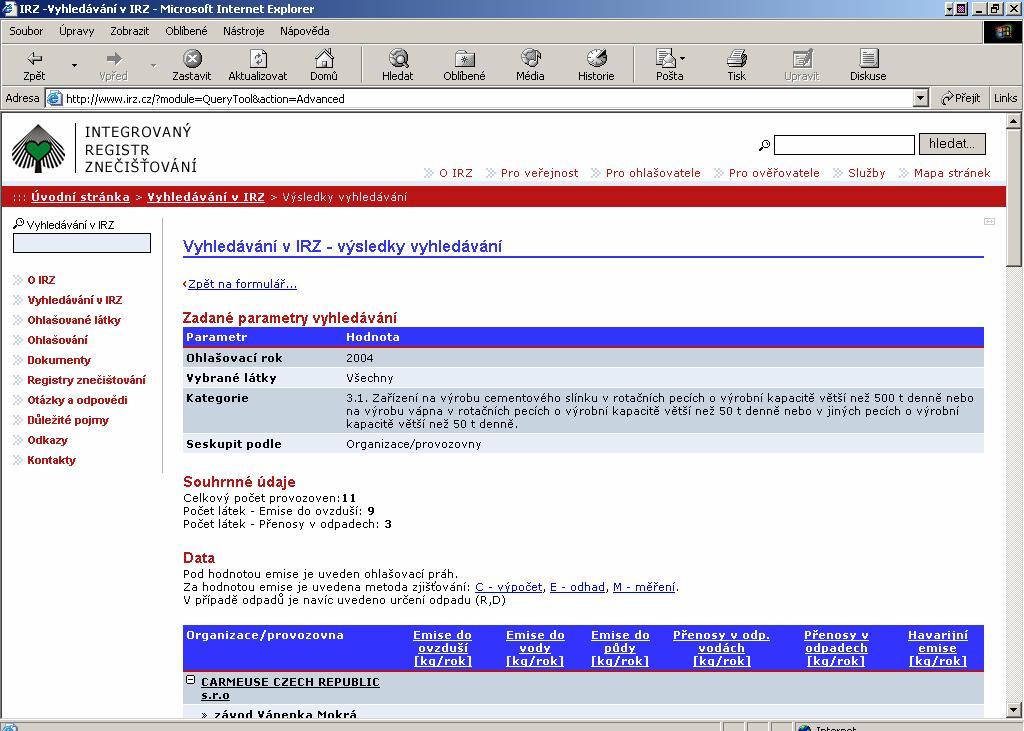
Task: Open Ohlašované látky in sidebar
Action: pyautogui.click(x=74, y=320)
